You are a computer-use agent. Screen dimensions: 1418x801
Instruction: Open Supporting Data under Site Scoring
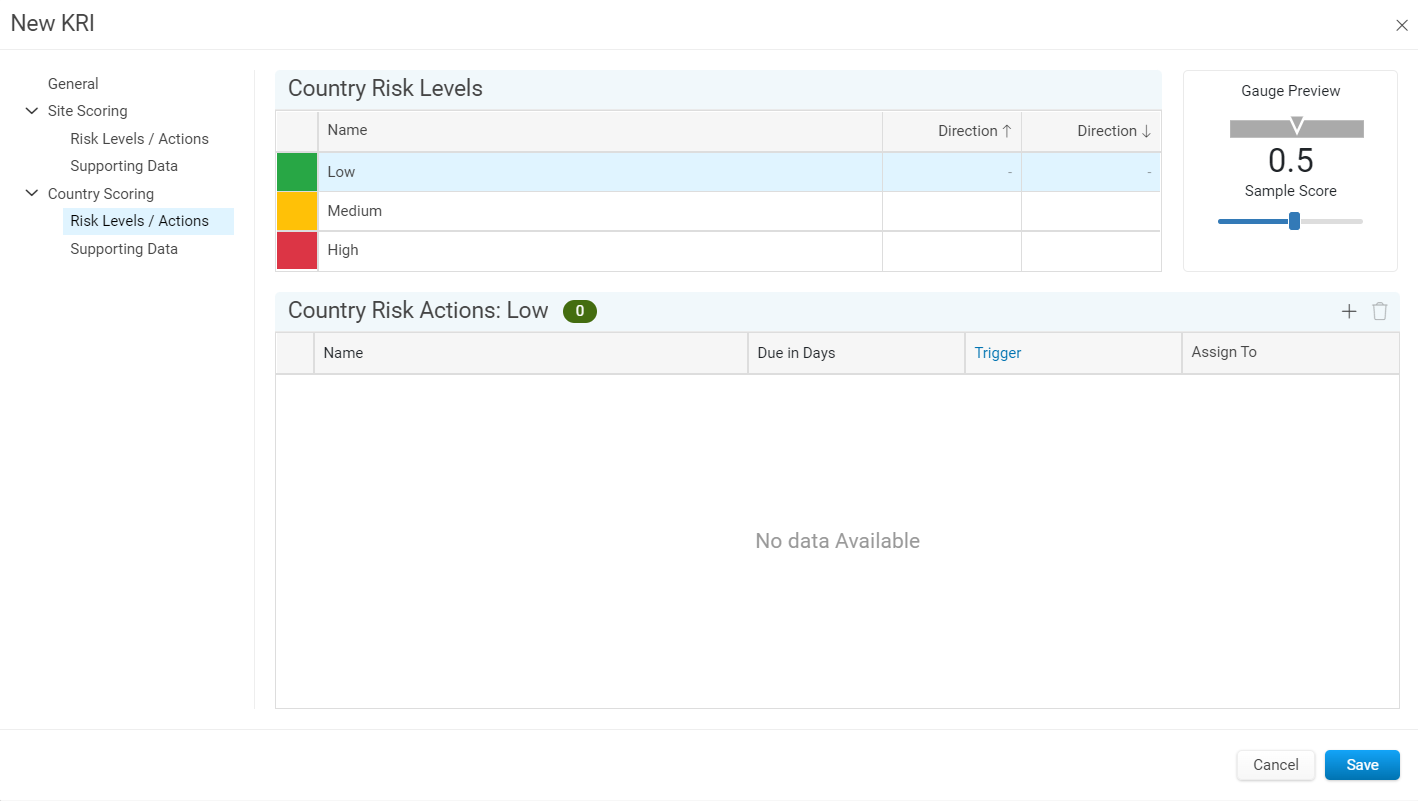(x=124, y=166)
